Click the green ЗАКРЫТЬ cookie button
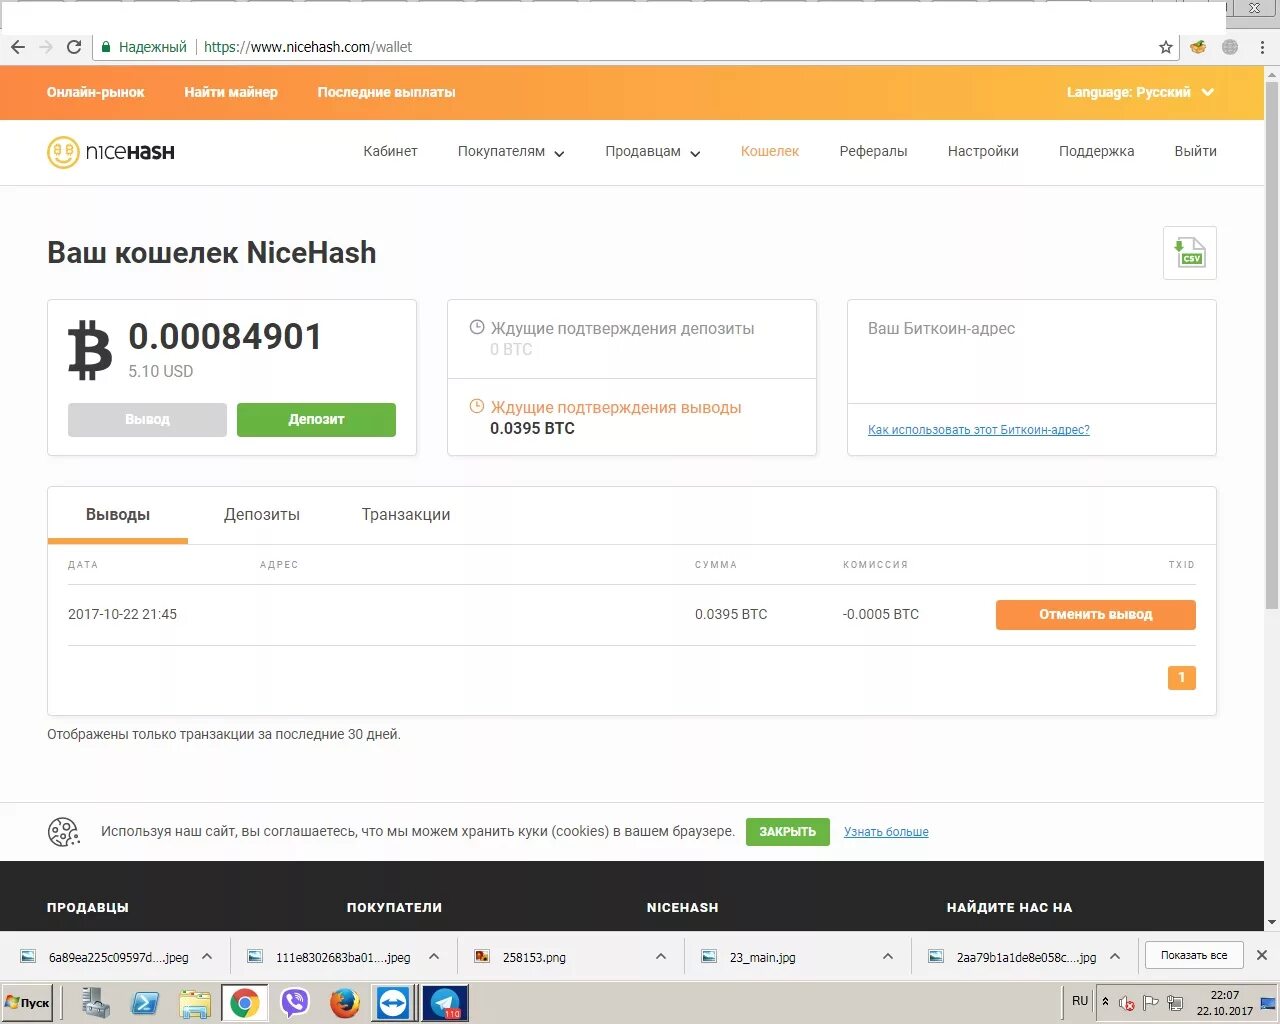Screen dimensions: 1280x1024 pyautogui.click(x=787, y=832)
